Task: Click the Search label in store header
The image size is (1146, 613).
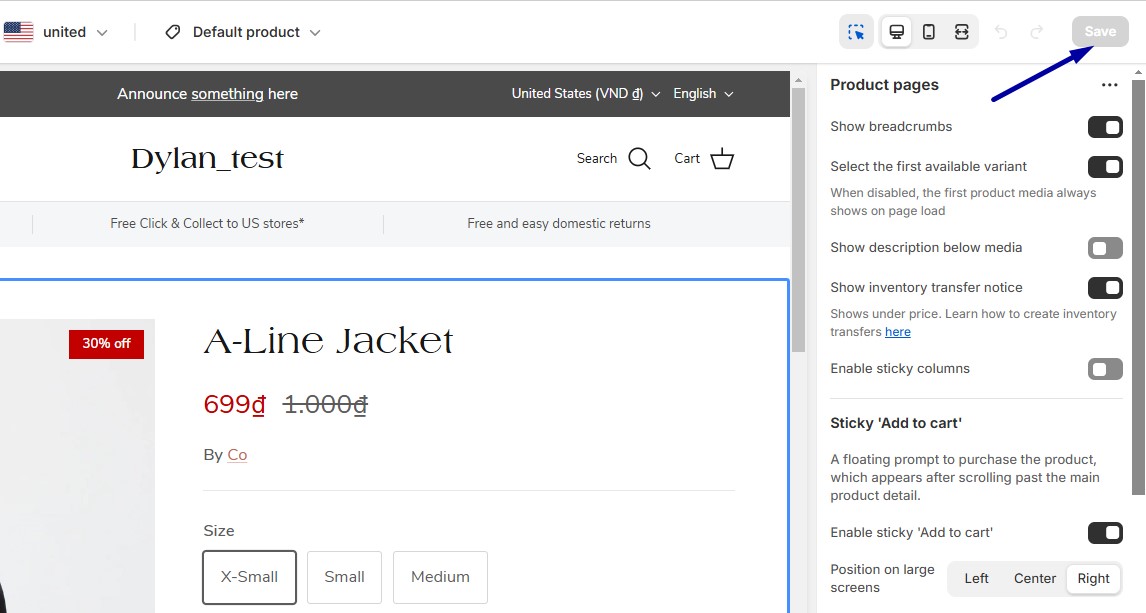Action: 596,159
